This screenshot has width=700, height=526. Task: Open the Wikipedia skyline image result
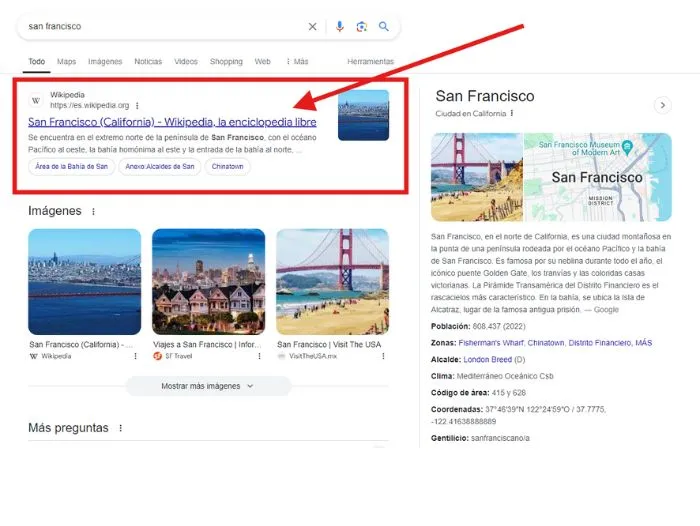coord(84,282)
